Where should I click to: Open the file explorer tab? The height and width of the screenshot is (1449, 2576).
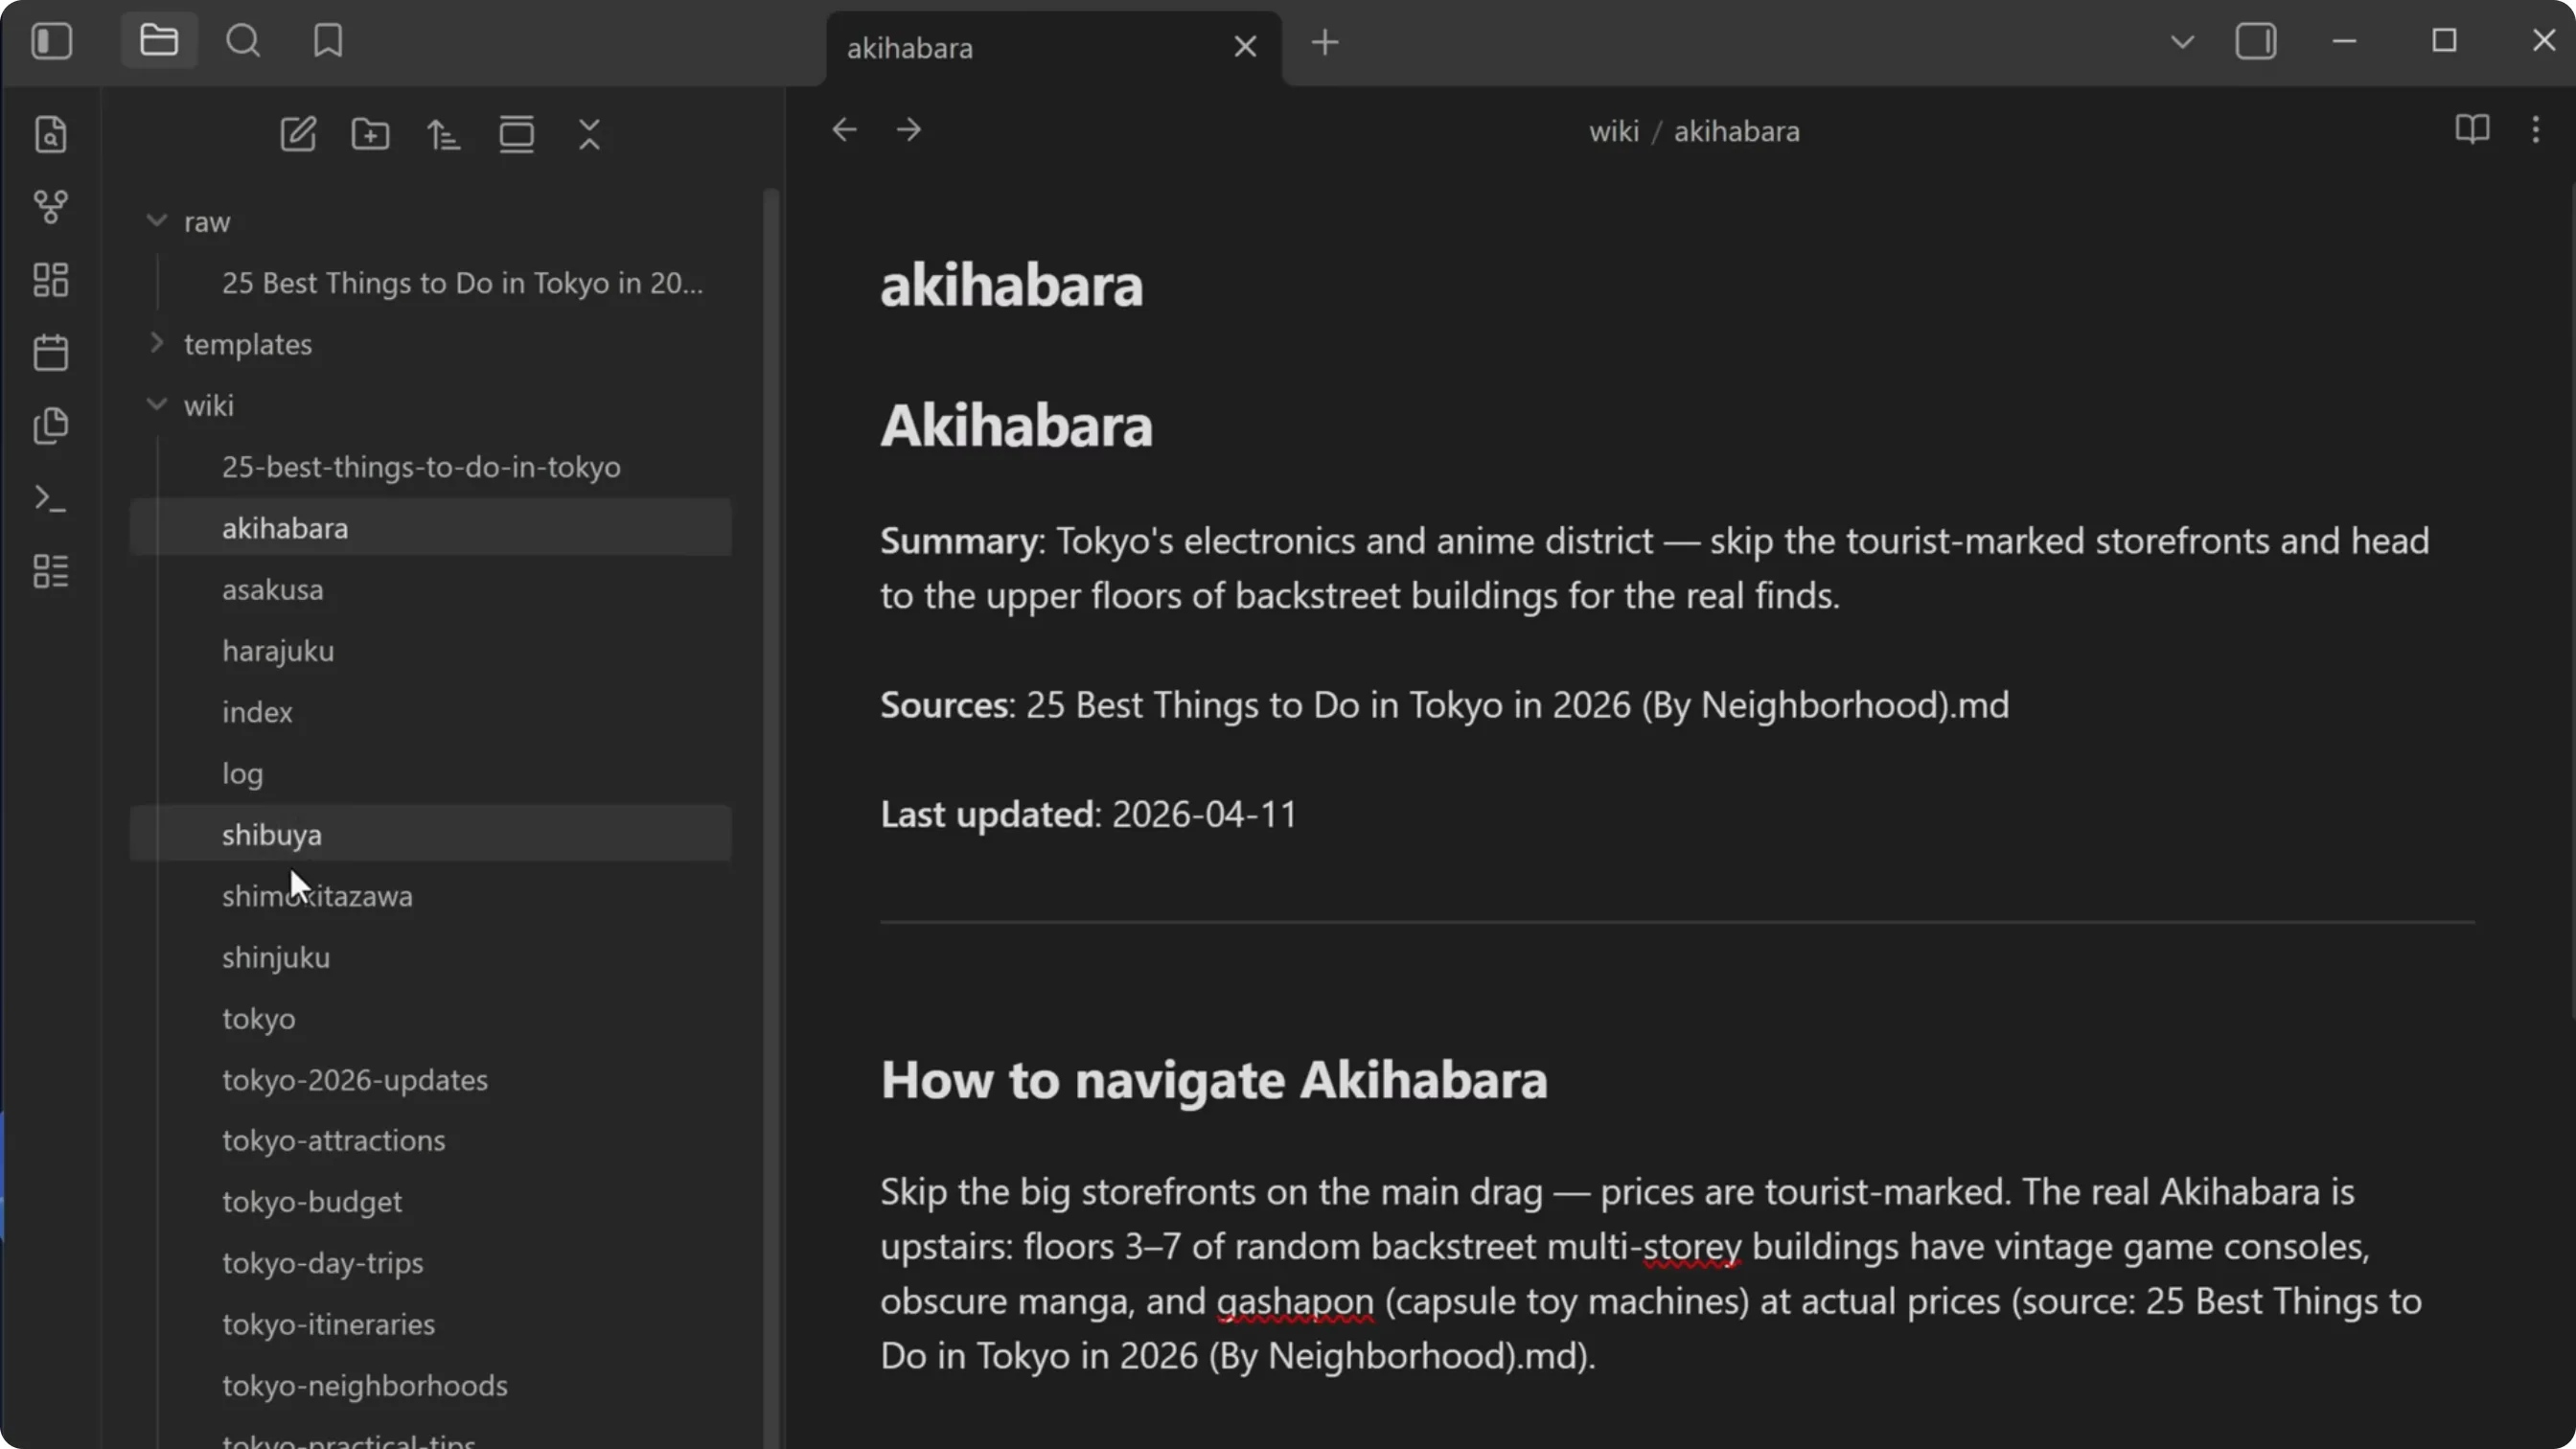[x=159, y=42]
